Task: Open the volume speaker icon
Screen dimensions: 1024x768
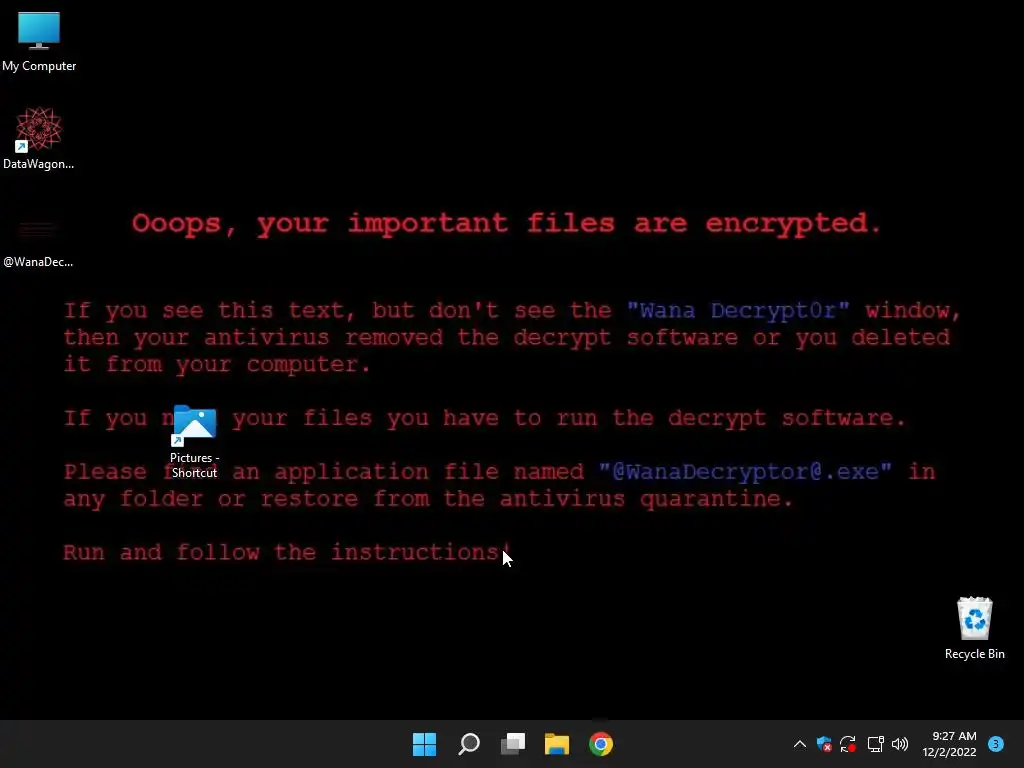Action: [x=900, y=744]
